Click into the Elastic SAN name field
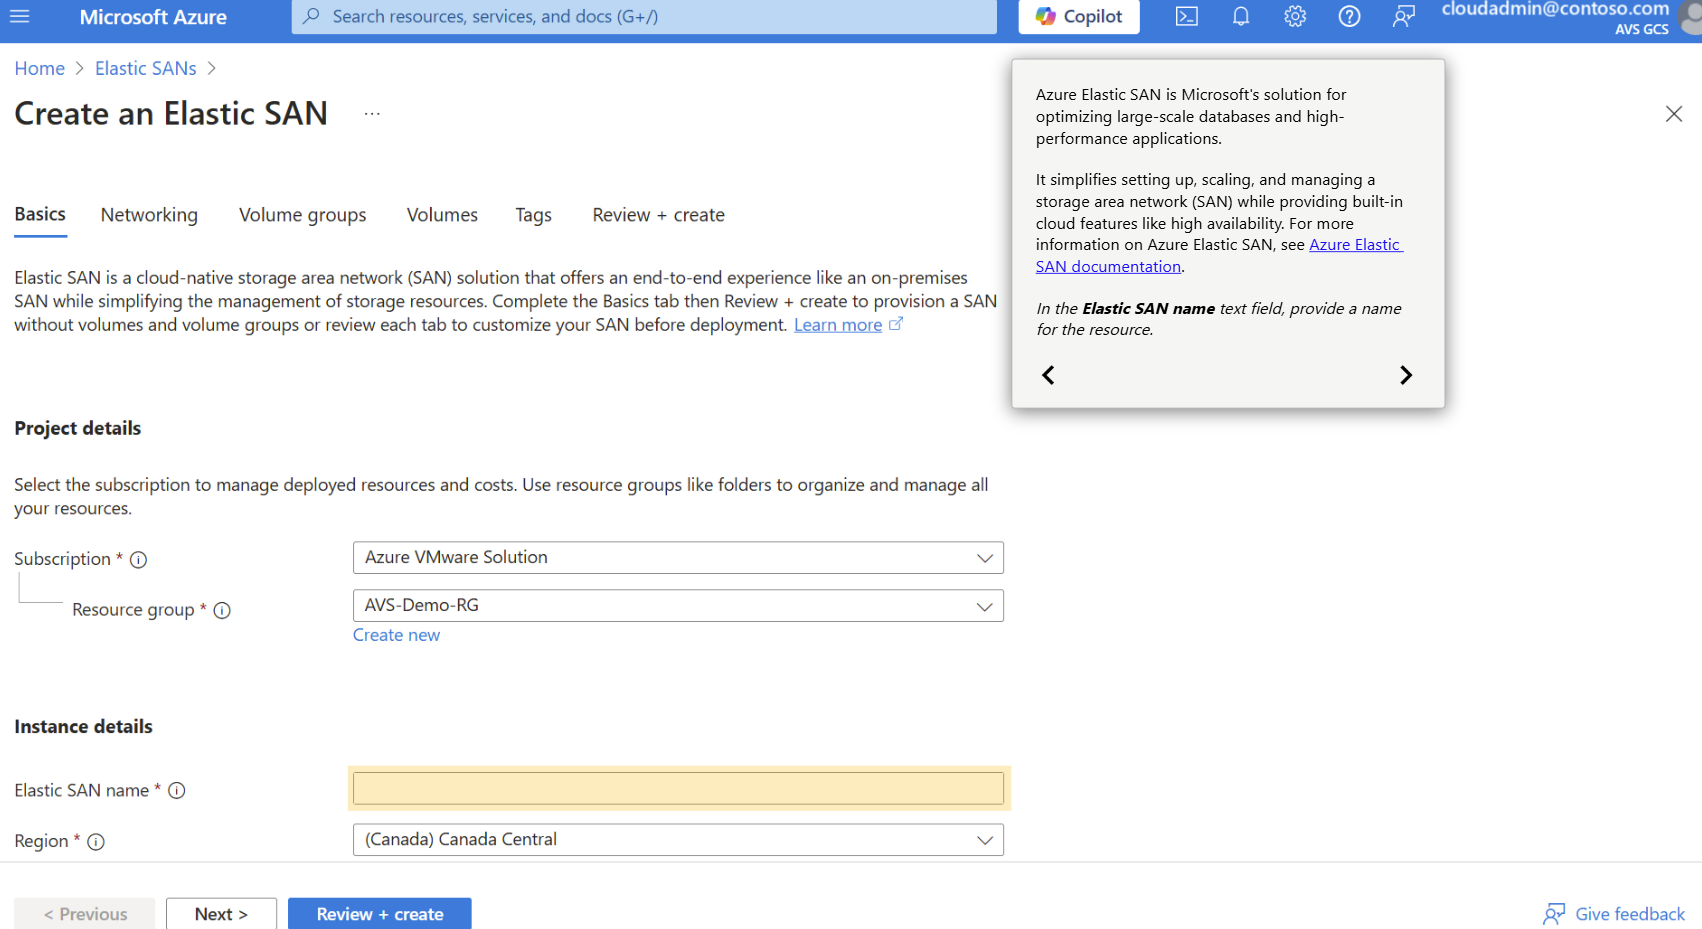The width and height of the screenshot is (1702, 929). click(x=678, y=788)
